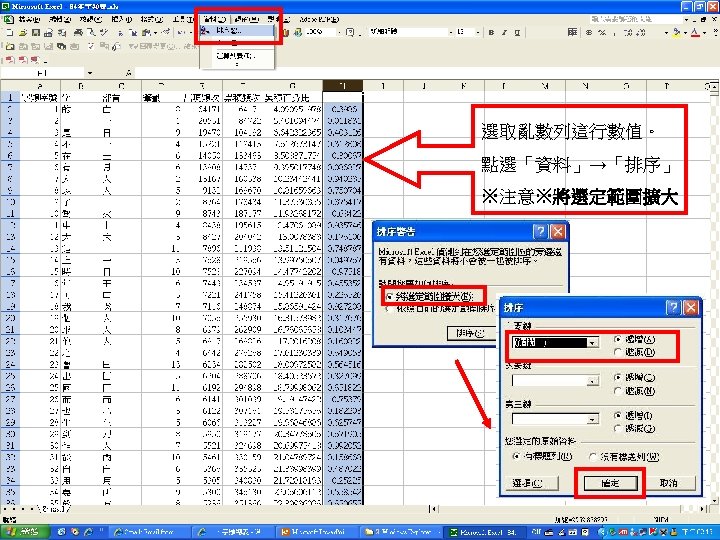Click the chart wizard icon beside zoom box
720x540 pixels.
[x=286, y=33]
